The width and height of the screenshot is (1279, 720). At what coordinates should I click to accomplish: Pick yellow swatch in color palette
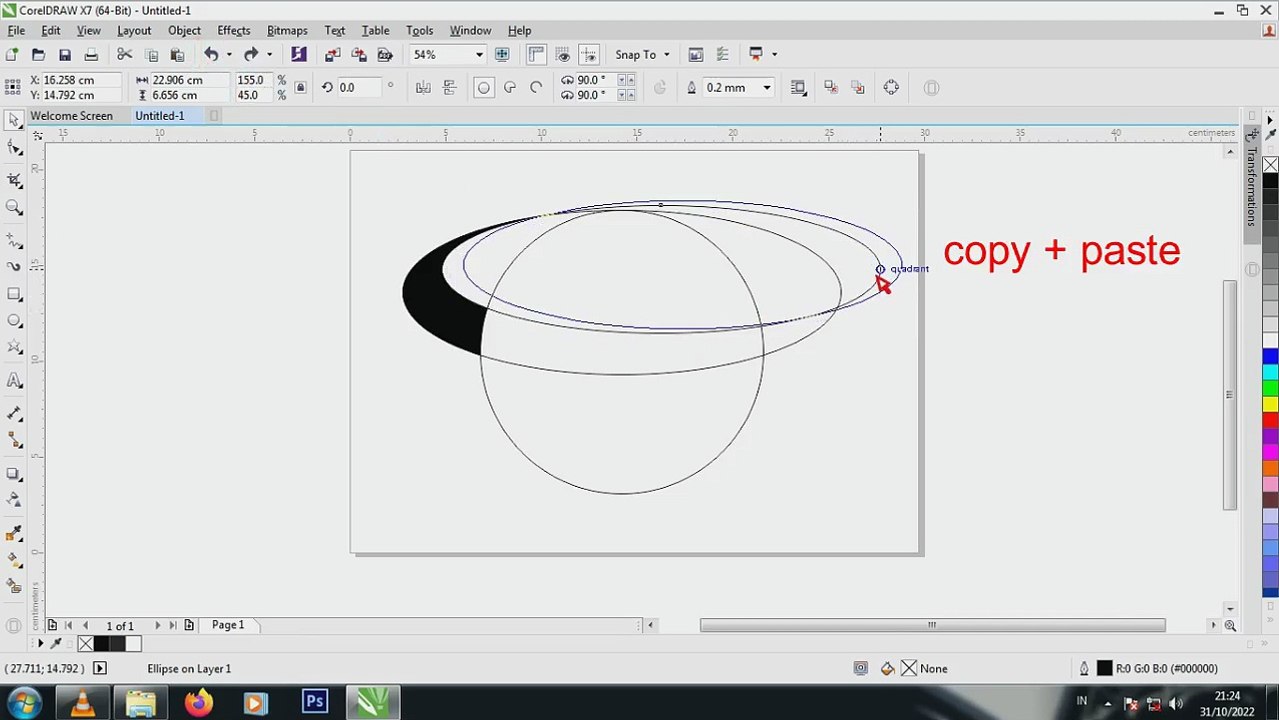[x=1270, y=404]
